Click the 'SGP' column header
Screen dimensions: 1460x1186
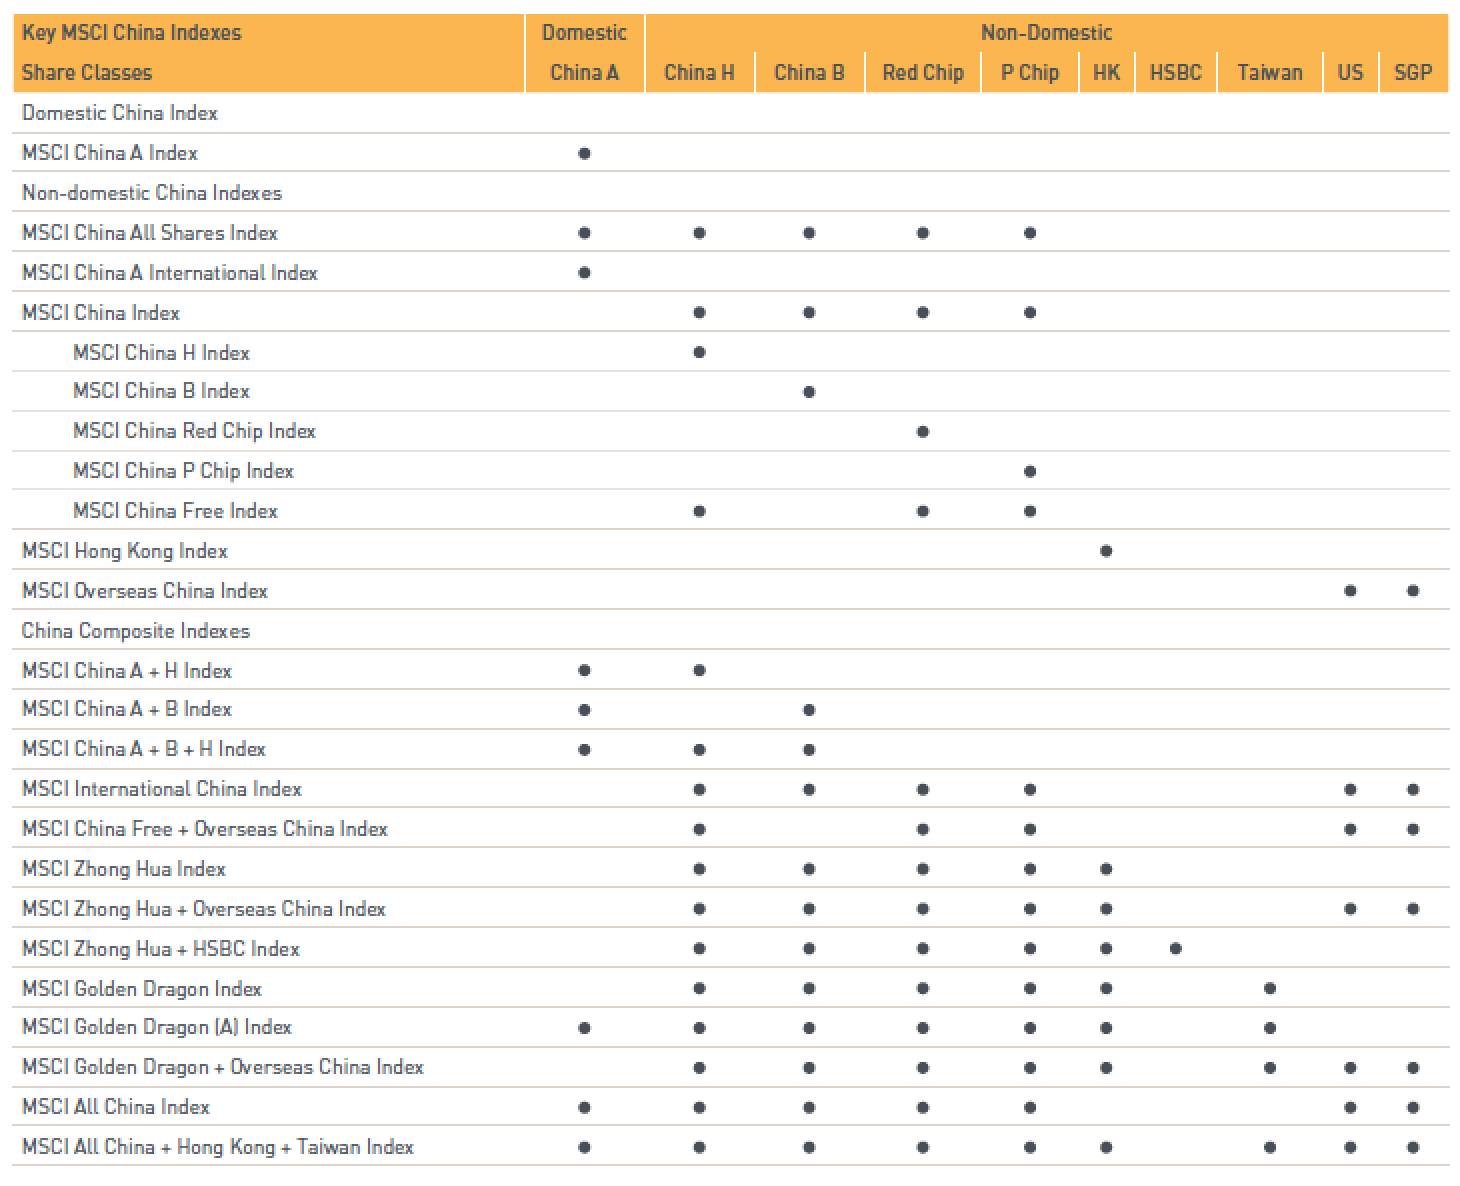coord(1413,73)
